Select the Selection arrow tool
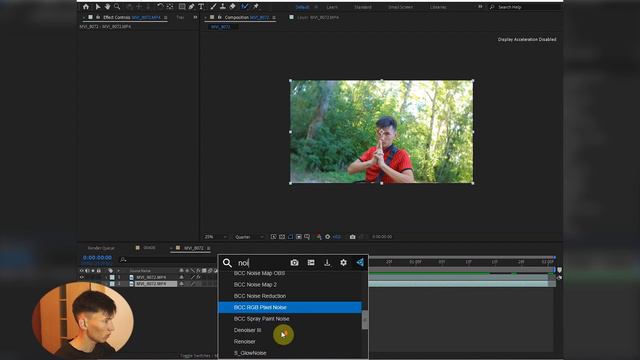The image size is (640, 360). pyautogui.click(x=98, y=7)
